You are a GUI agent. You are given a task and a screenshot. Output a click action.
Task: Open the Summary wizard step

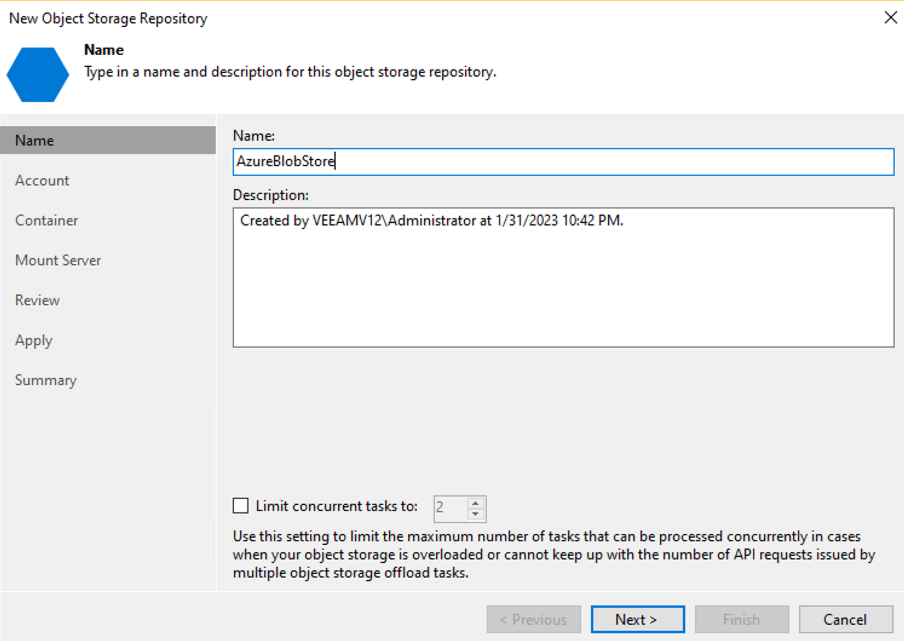coord(45,381)
